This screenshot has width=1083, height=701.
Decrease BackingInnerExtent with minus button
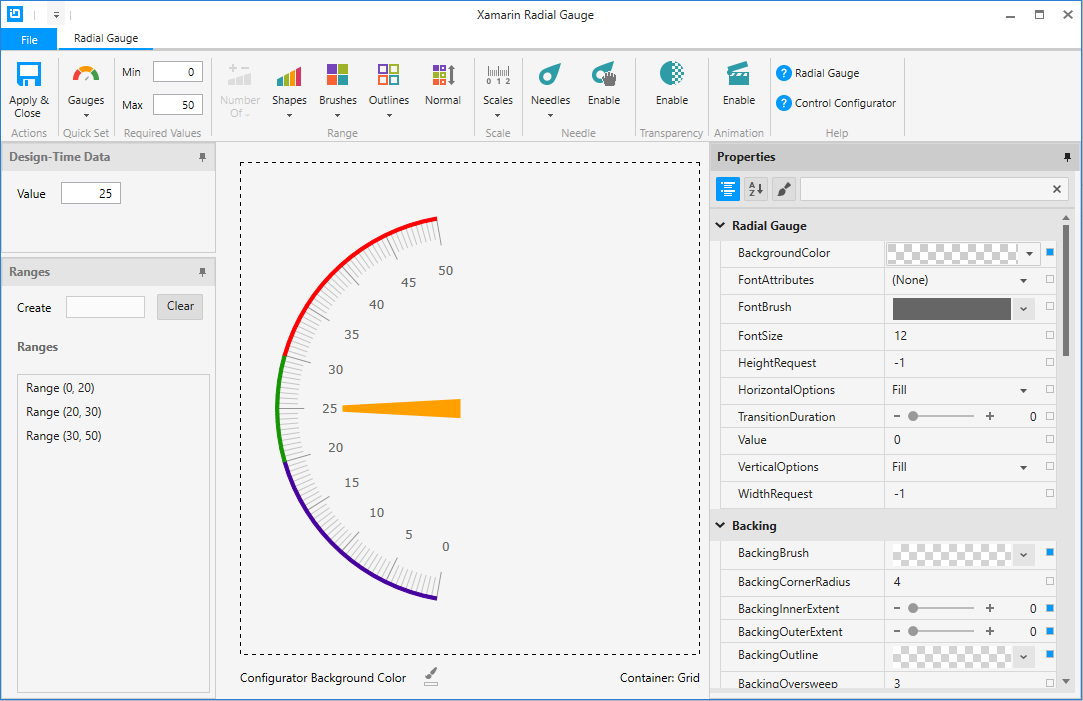pos(897,608)
